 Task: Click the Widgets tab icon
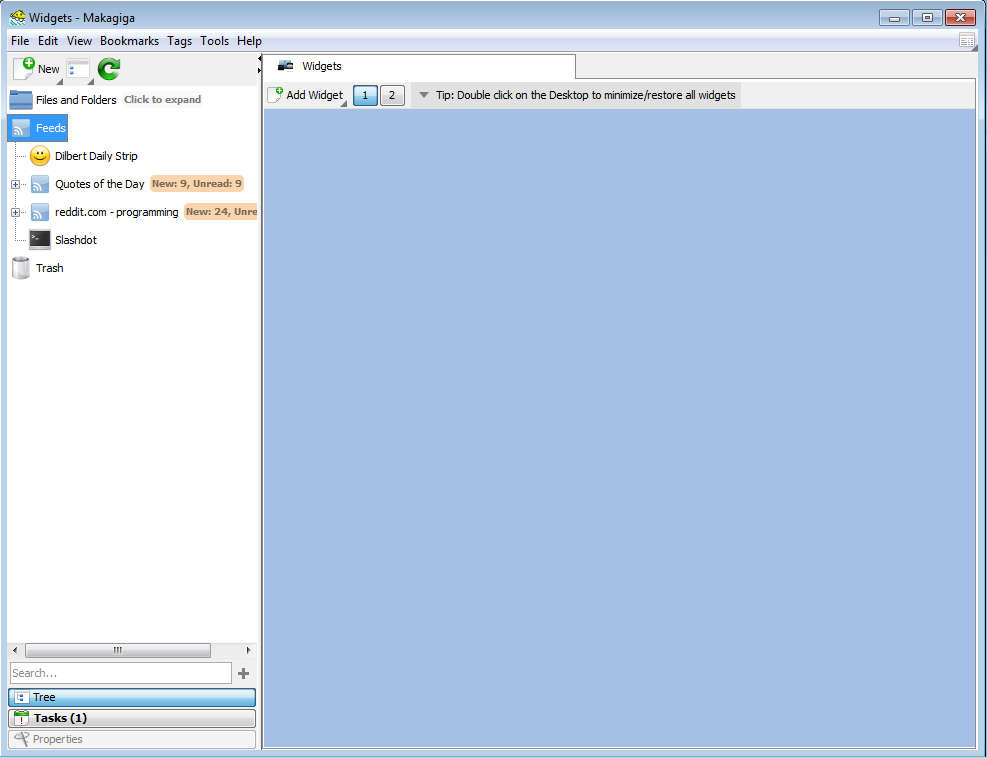coord(286,65)
